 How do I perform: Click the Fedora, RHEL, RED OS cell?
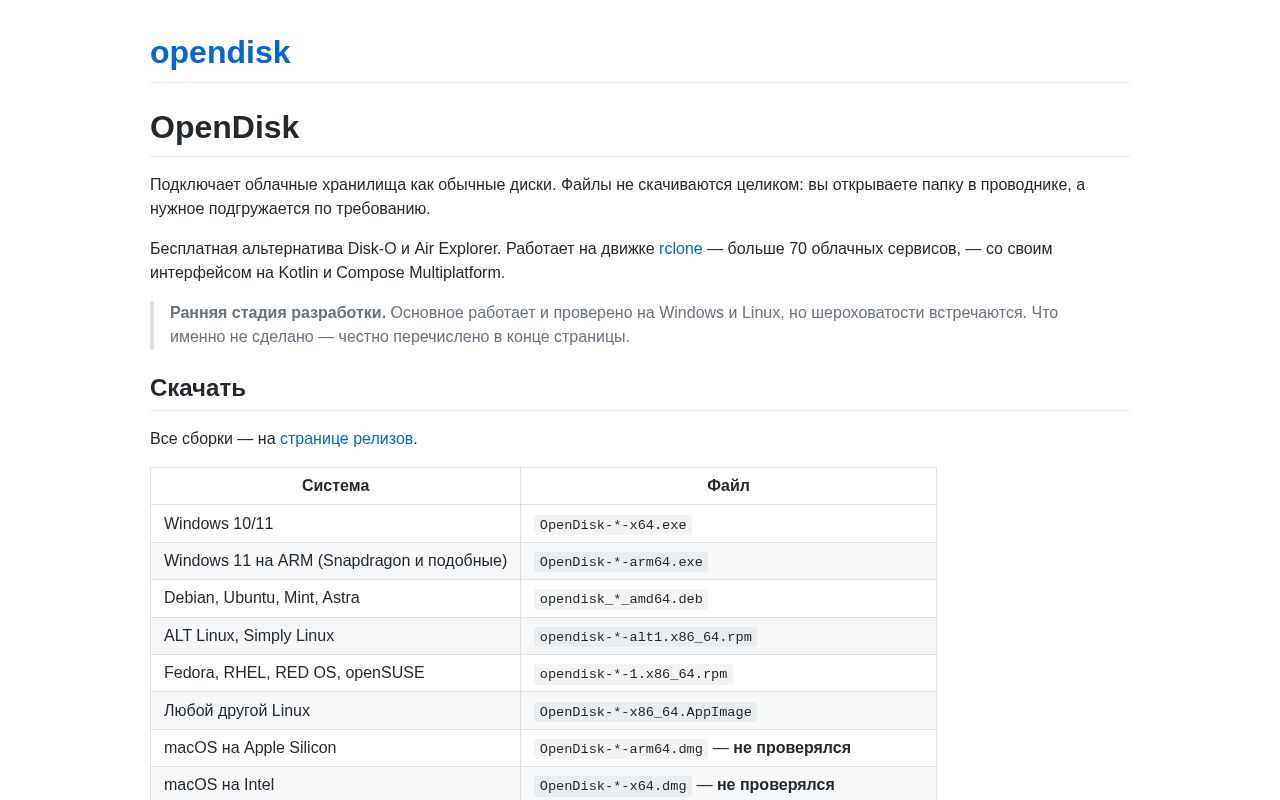coord(335,673)
